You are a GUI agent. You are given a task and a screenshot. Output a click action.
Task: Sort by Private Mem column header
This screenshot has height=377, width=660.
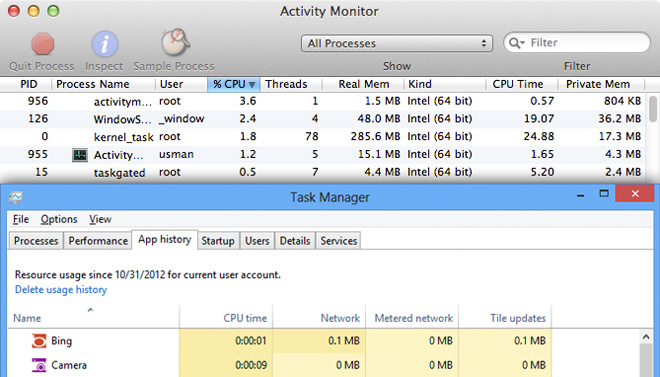coord(601,84)
